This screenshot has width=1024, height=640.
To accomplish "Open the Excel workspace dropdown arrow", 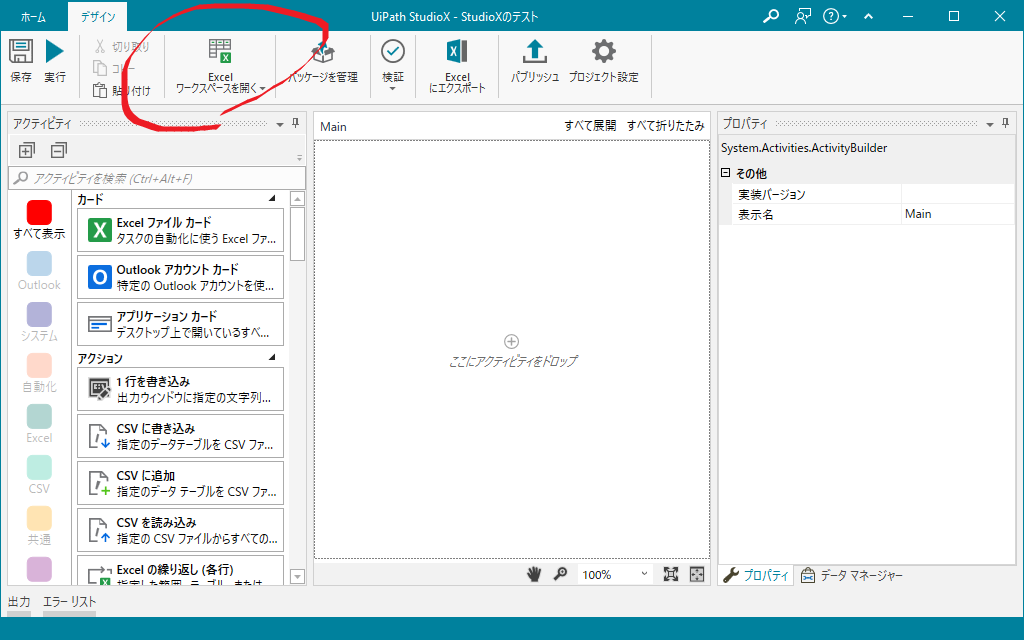I will [263, 88].
